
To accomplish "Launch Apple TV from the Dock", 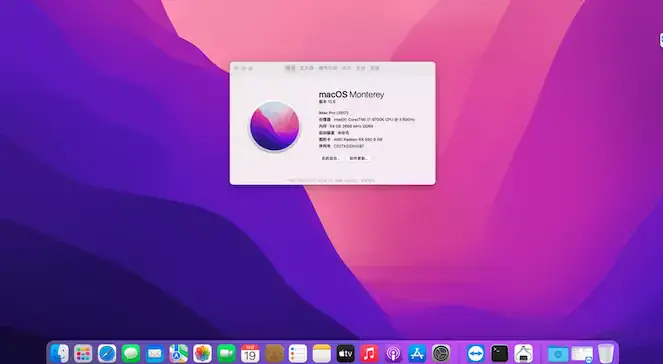I will coord(345,353).
